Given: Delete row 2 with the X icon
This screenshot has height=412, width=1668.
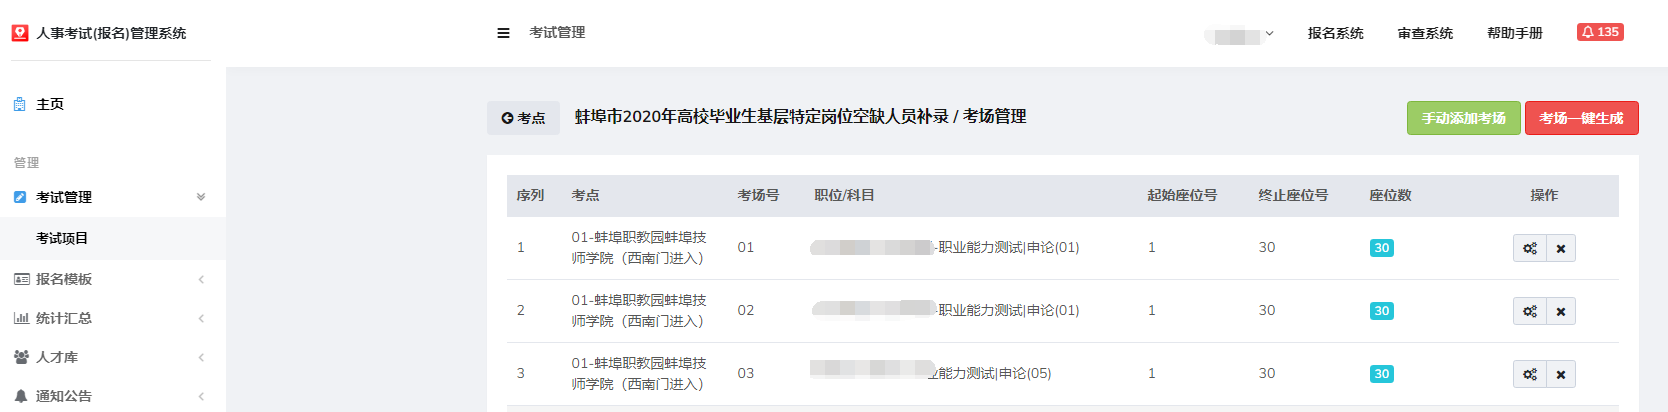Looking at the screenshot, I should [1561, 311].
